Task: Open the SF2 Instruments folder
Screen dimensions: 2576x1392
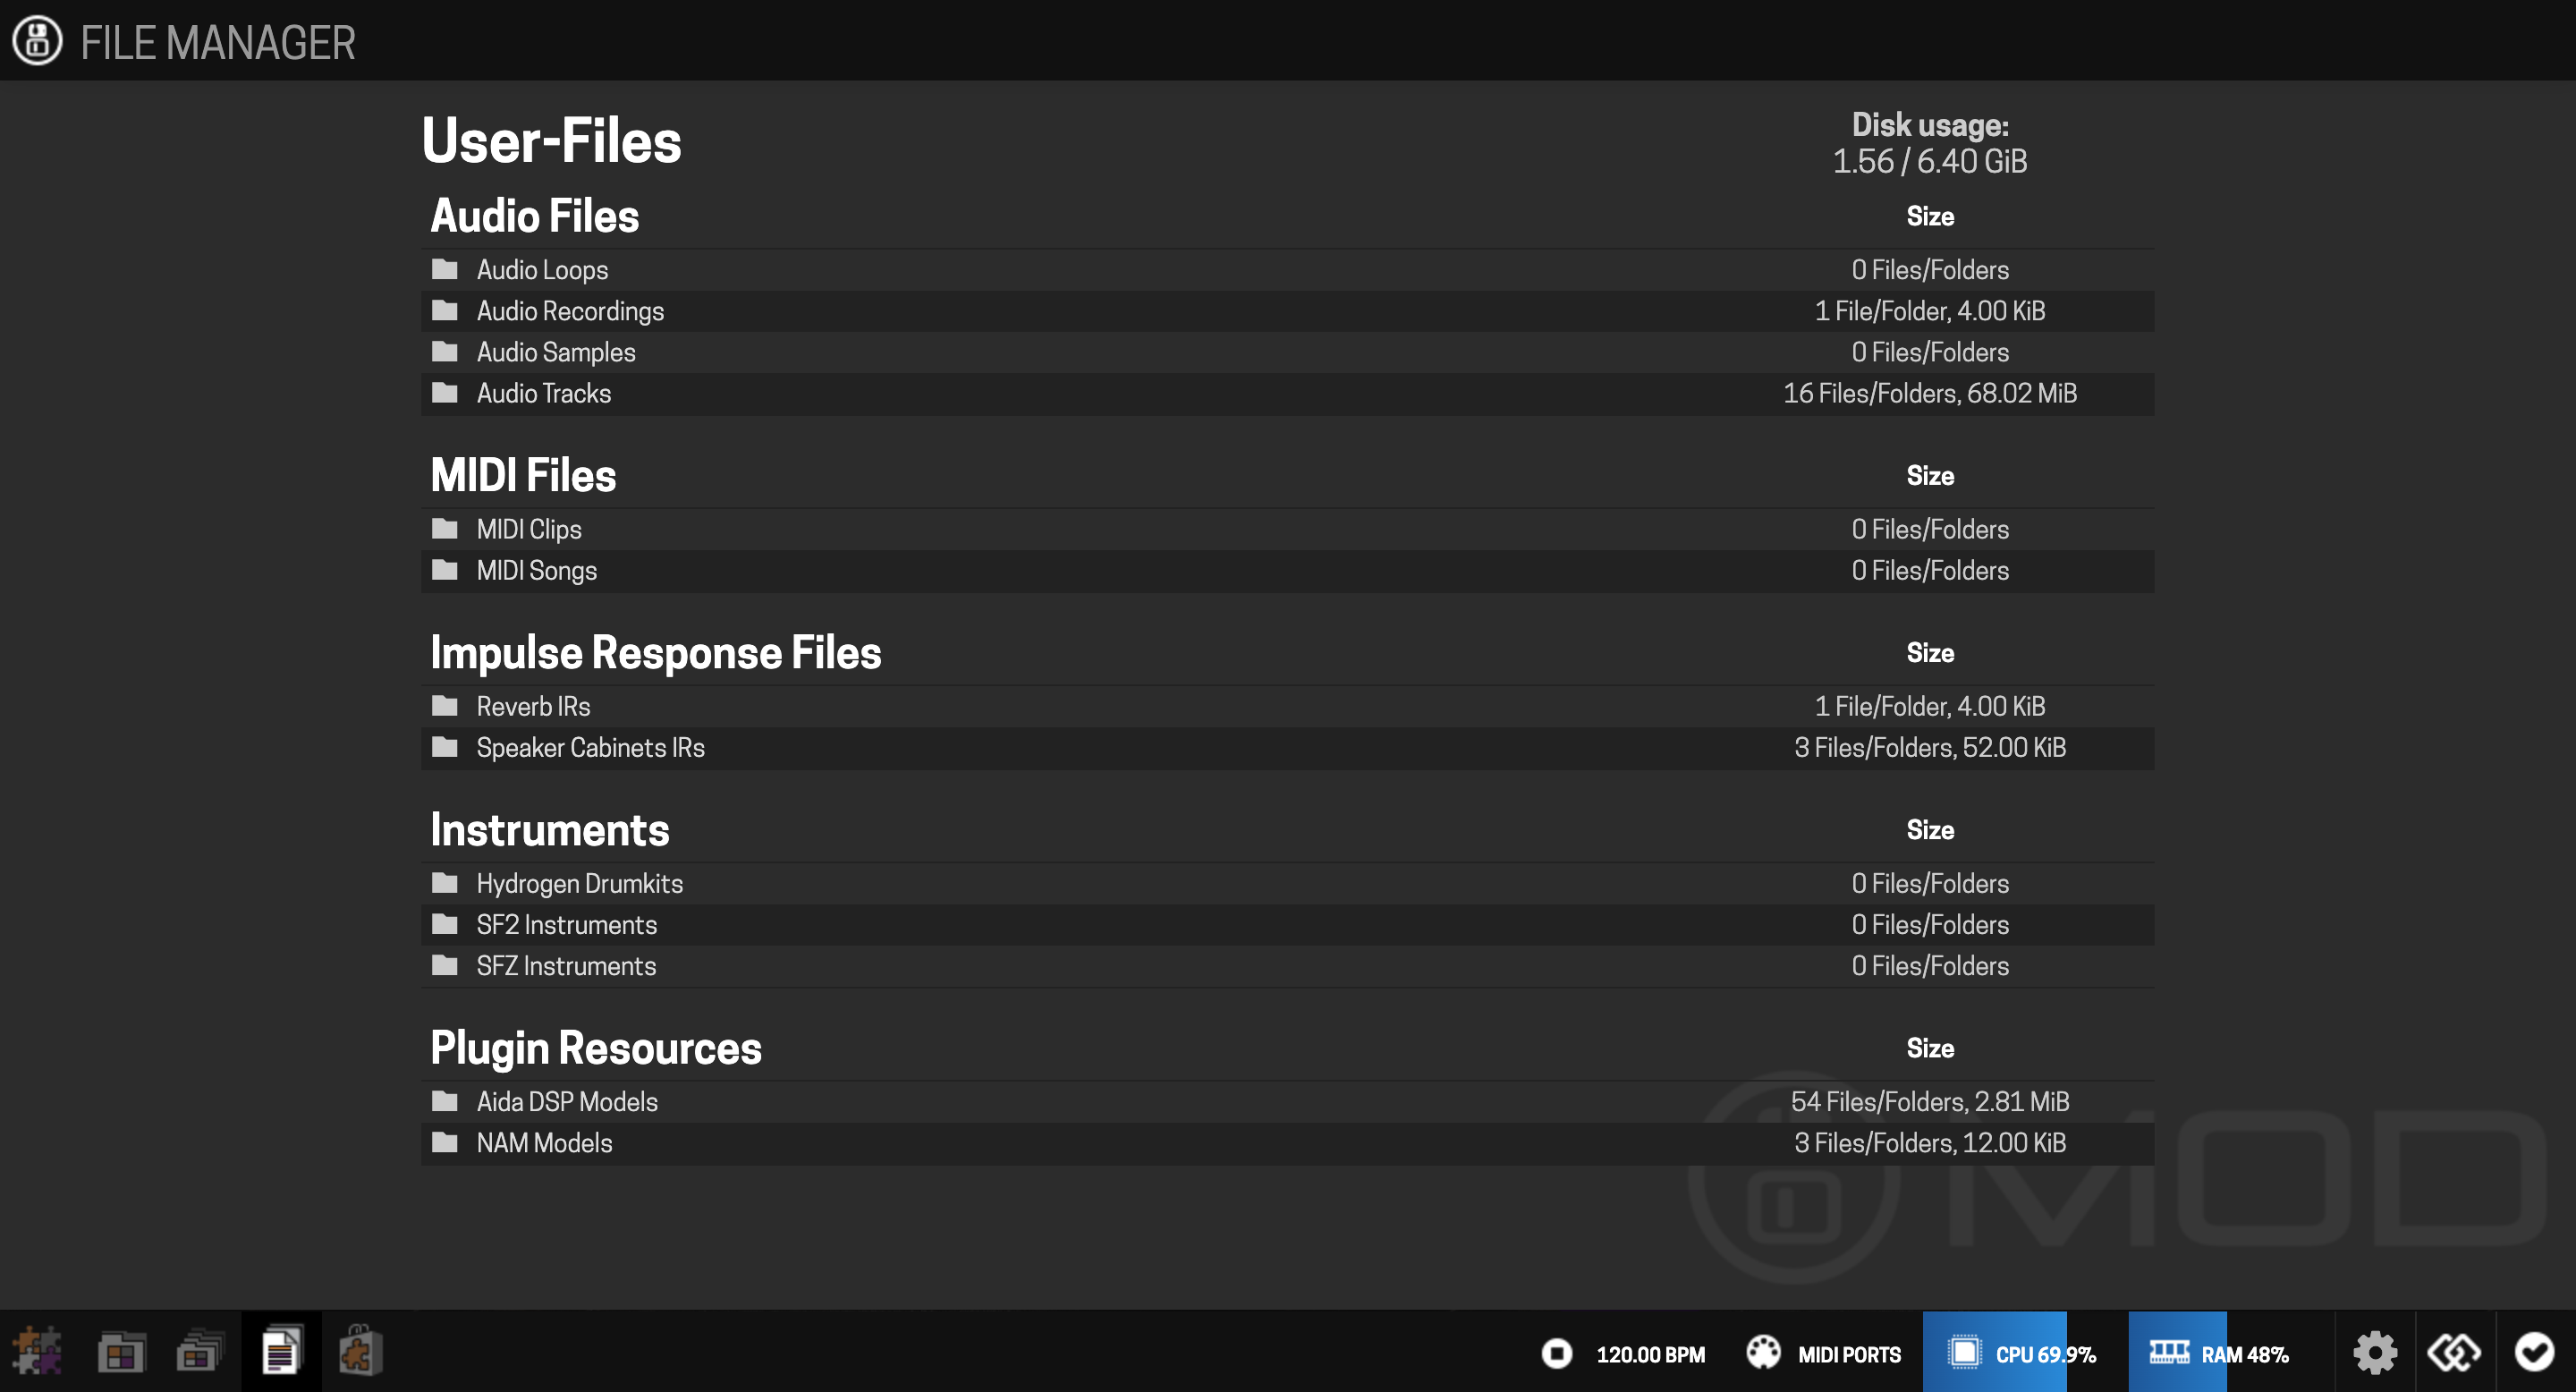Action: point(566,924)
